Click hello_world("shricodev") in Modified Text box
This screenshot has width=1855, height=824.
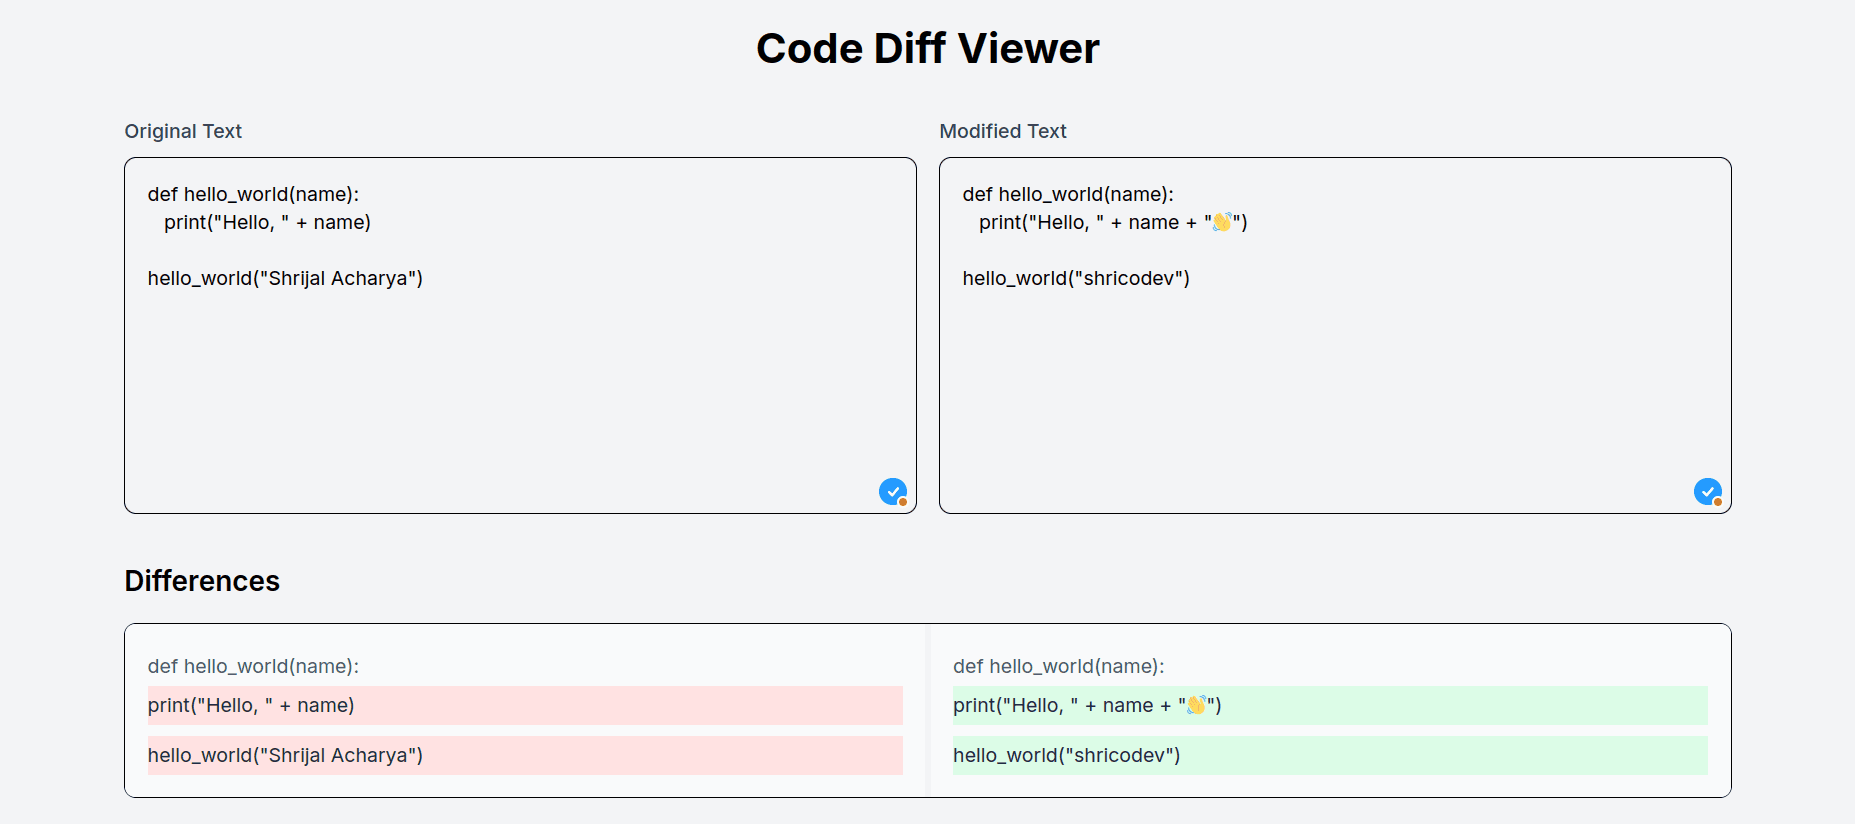[x=1076, y=278]
